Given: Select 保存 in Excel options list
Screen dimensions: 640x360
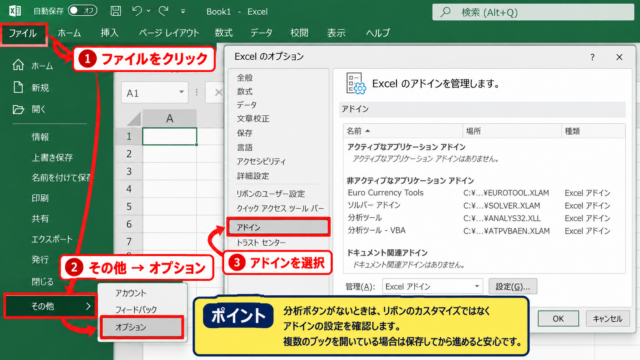Looking at the screenshot, I should pyautogui.click(x=245, y=133).
